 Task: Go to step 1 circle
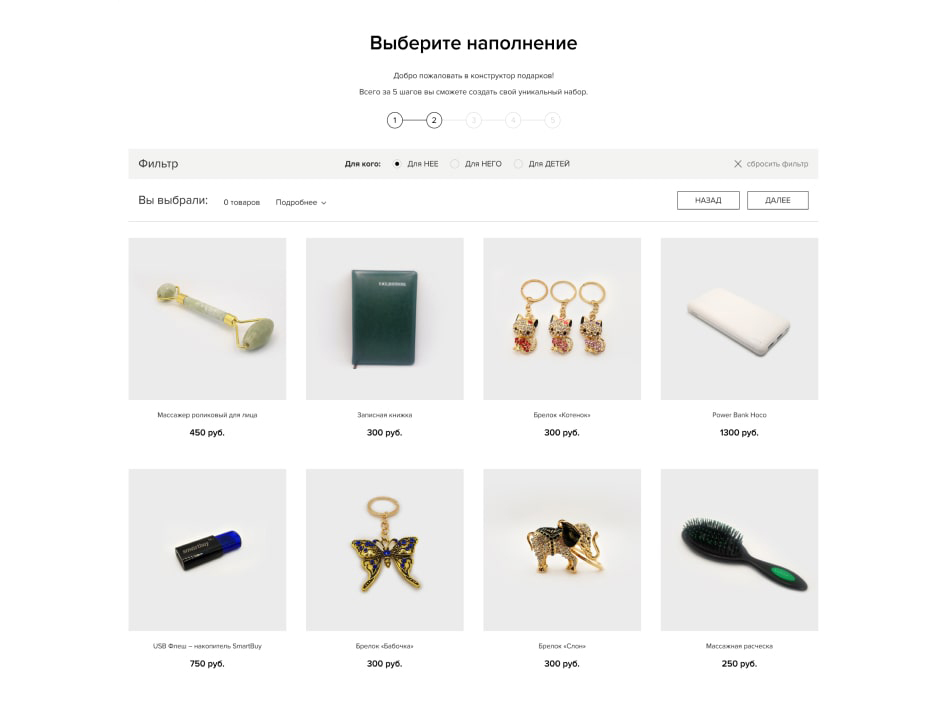tap(395, 120)
